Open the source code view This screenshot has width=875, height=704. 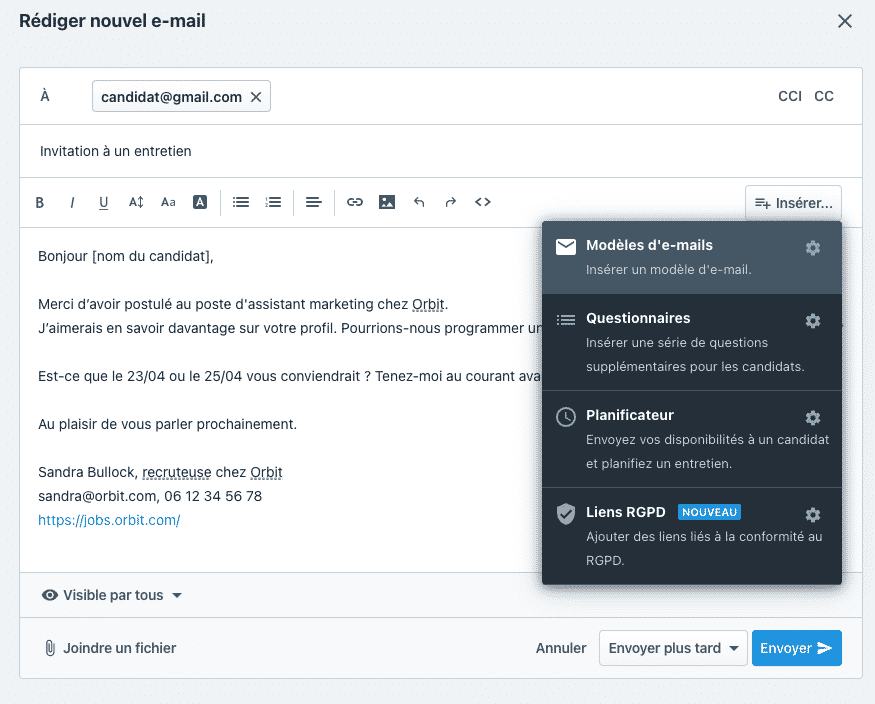click(483, 202)
